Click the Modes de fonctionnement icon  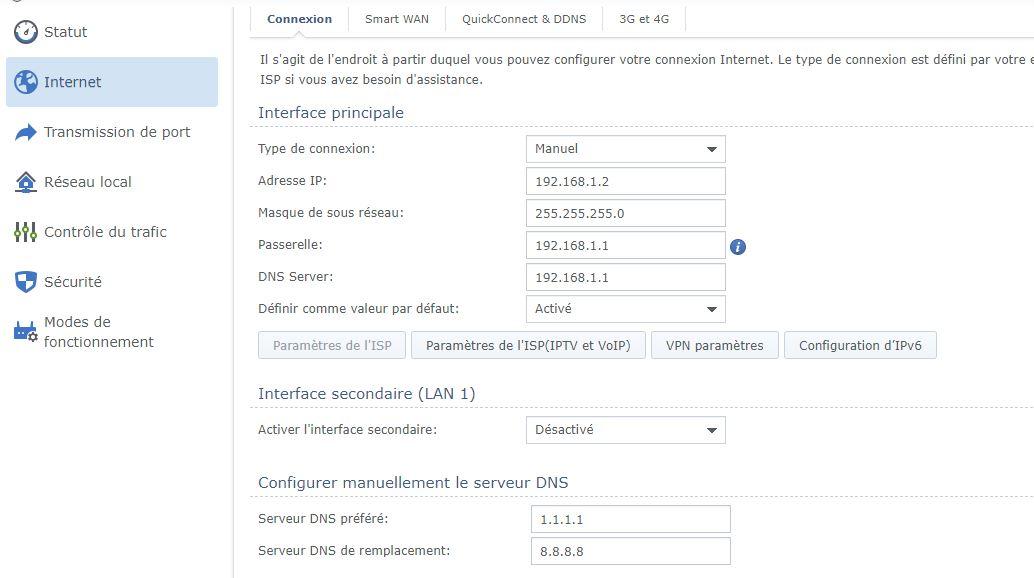tap(25, 332)
